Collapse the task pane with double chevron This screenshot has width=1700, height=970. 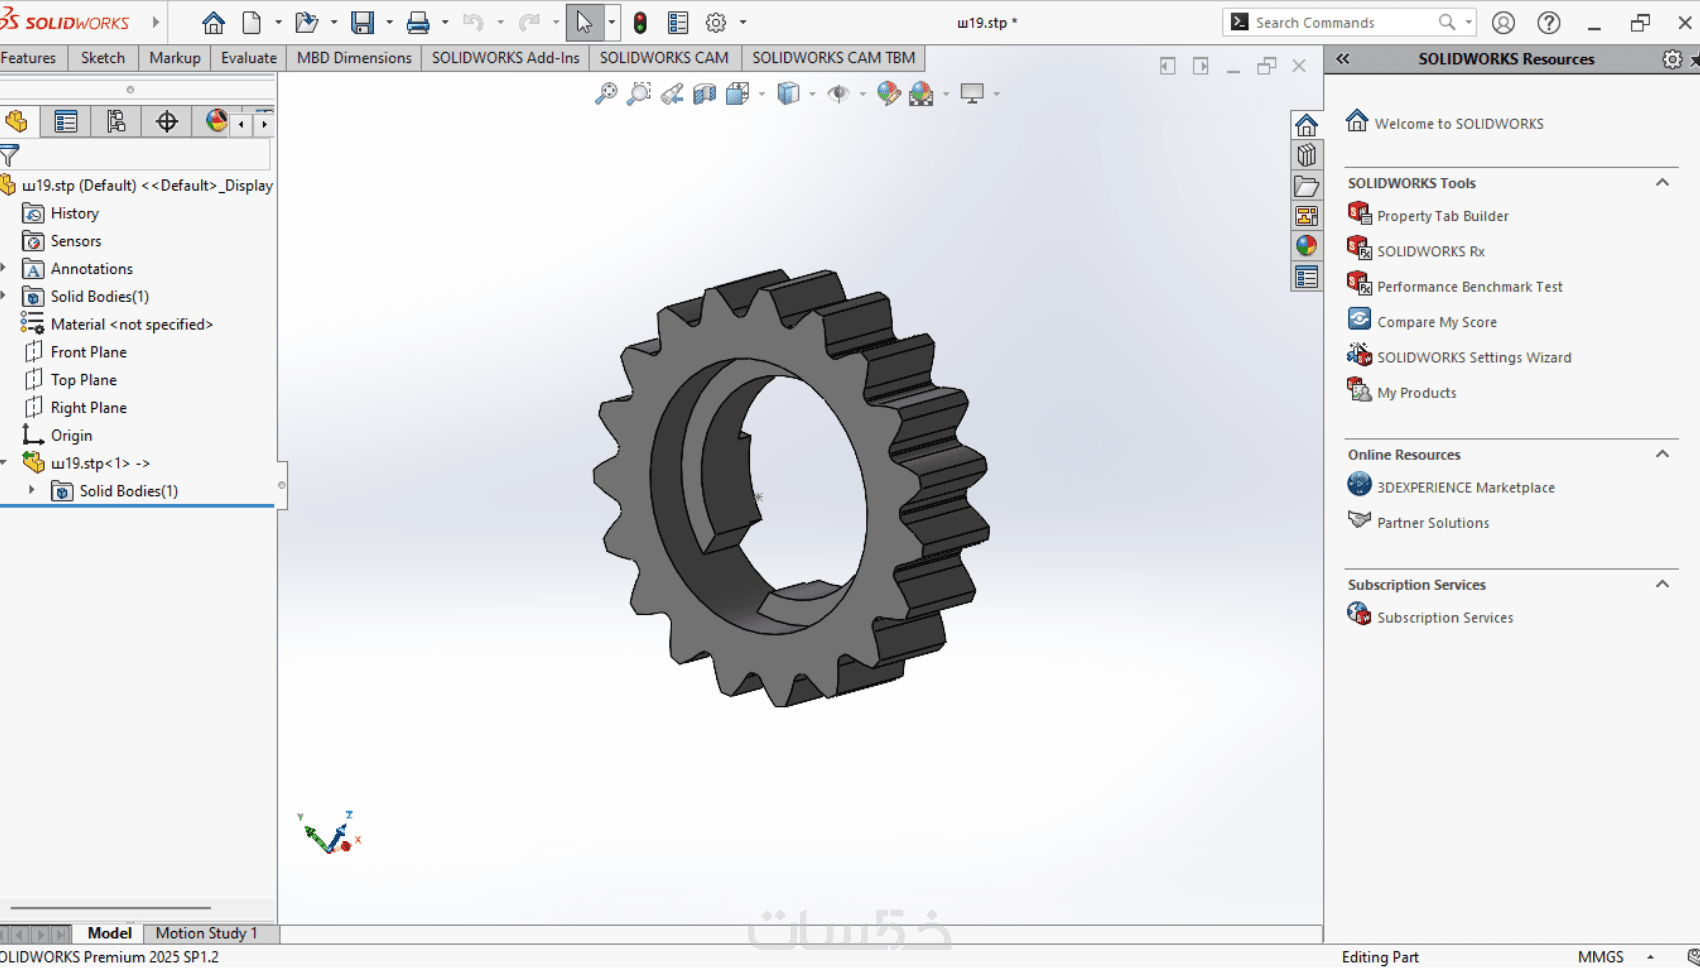1343,59
